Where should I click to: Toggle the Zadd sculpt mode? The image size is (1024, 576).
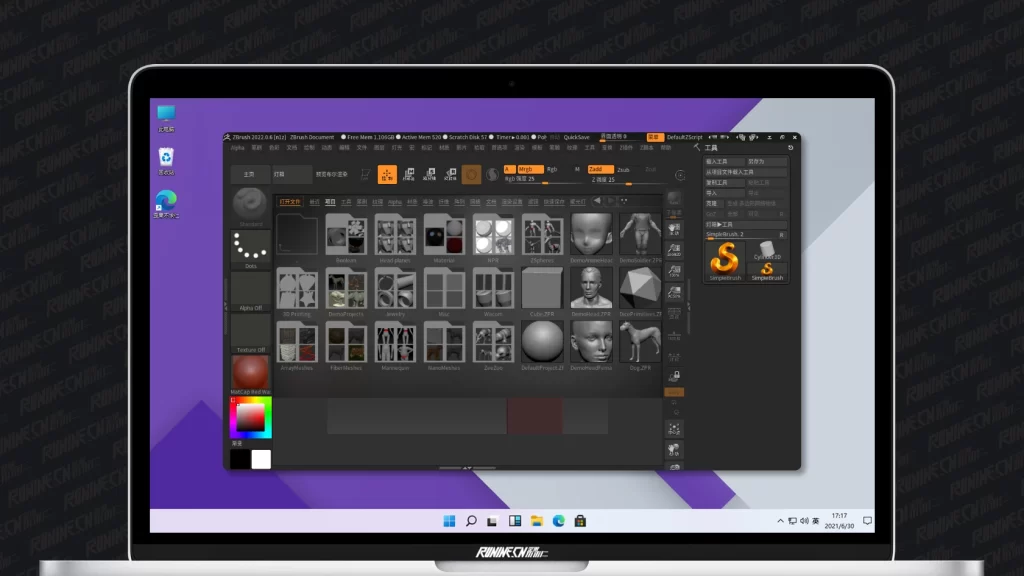pyautogui.click(x=600, y=170)
